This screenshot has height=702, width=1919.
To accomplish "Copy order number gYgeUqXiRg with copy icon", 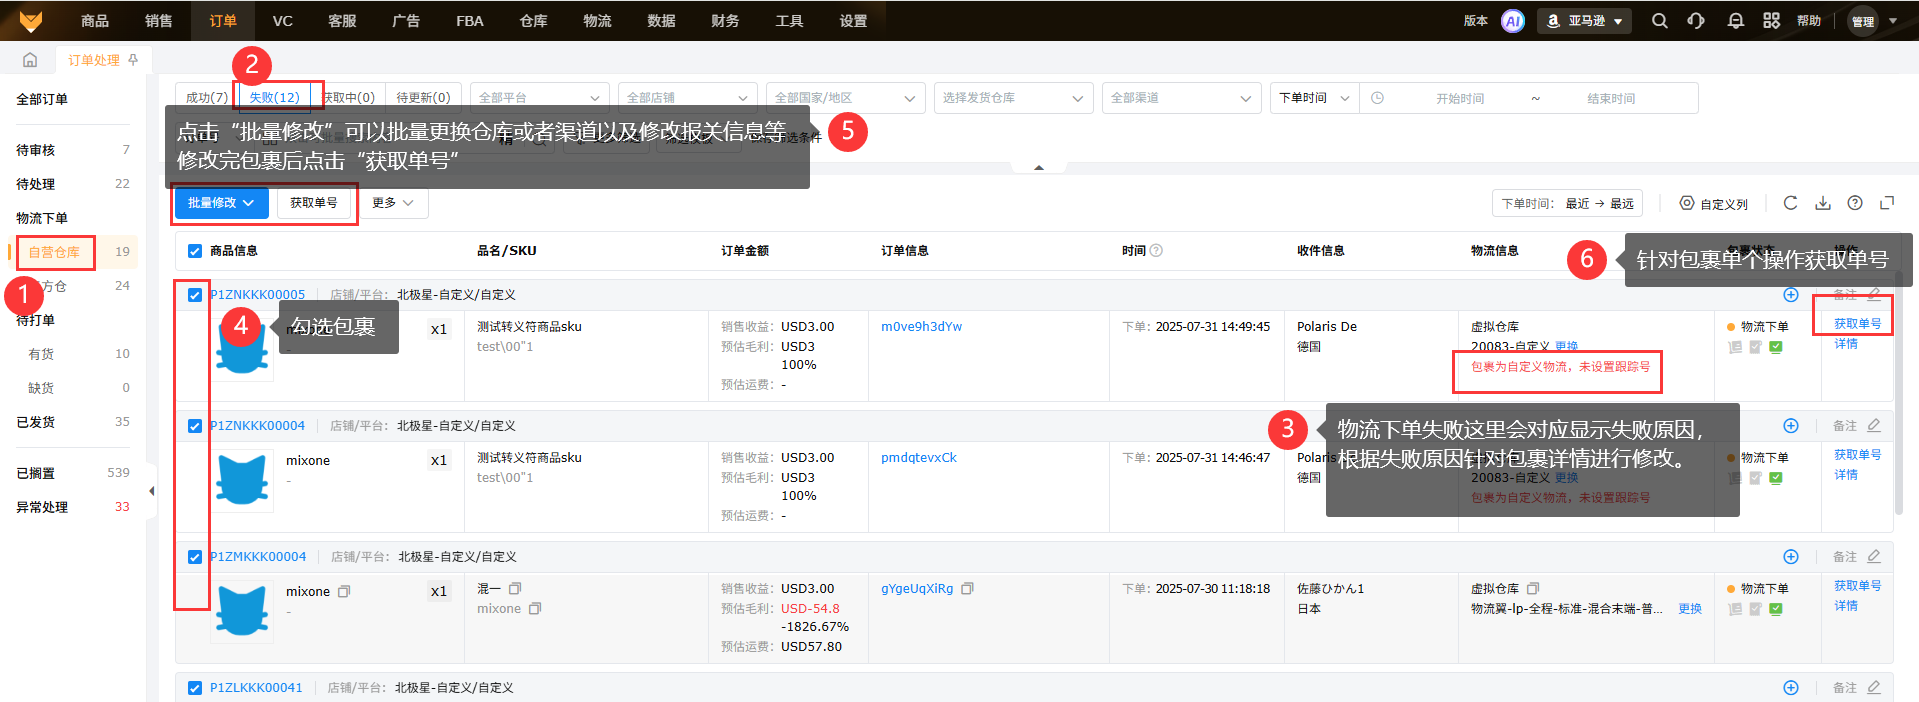I will click(x=967, y=589).
